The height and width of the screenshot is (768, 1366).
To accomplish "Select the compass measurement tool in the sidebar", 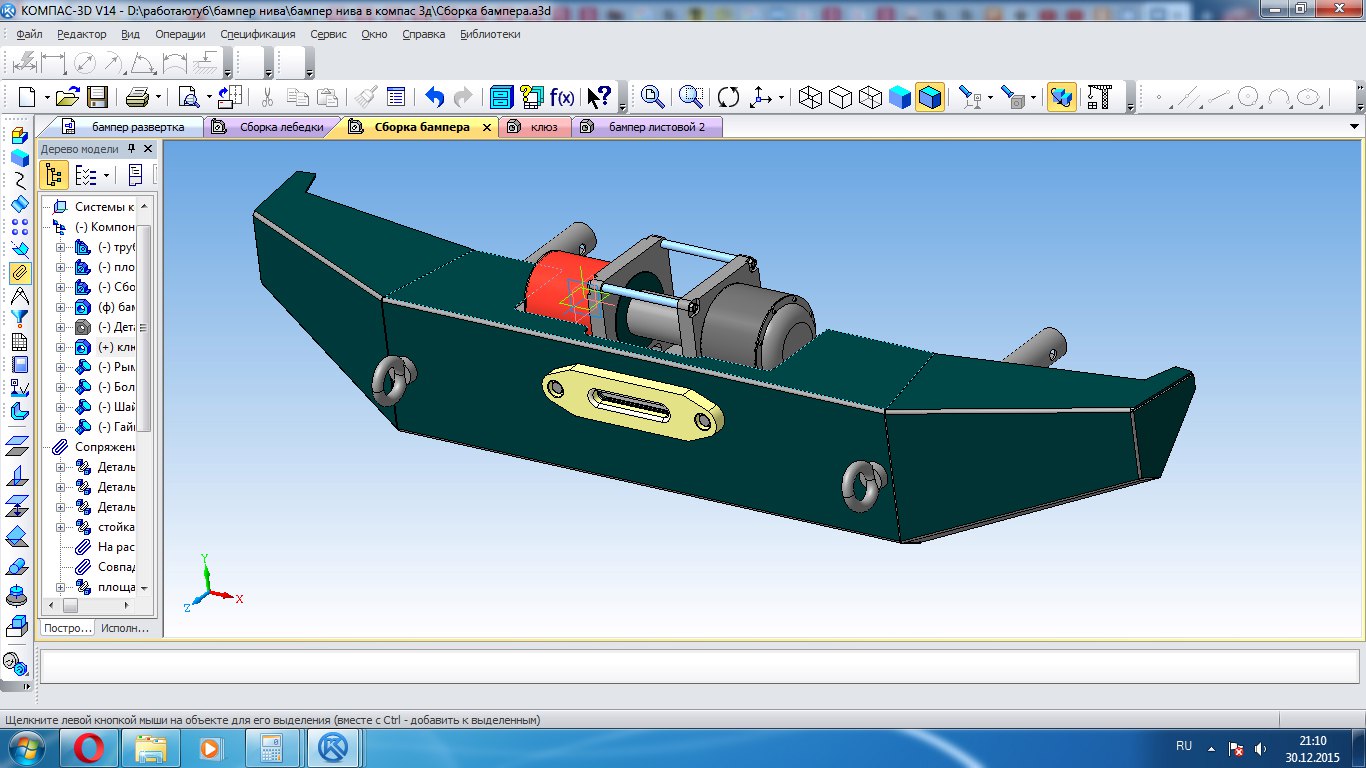I will (x=19, y=296).
